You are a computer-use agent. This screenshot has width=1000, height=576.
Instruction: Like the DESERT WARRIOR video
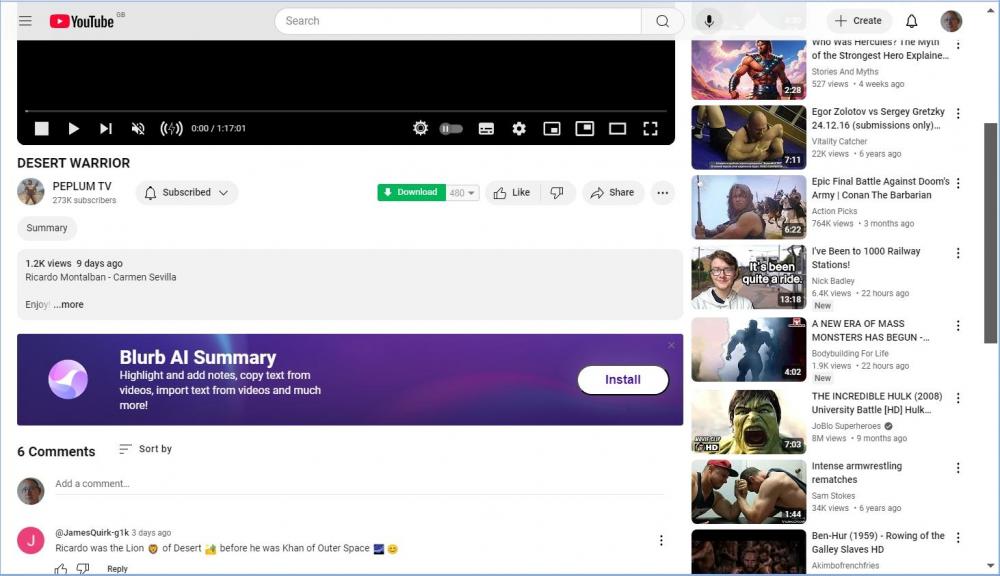coord(512,193)
